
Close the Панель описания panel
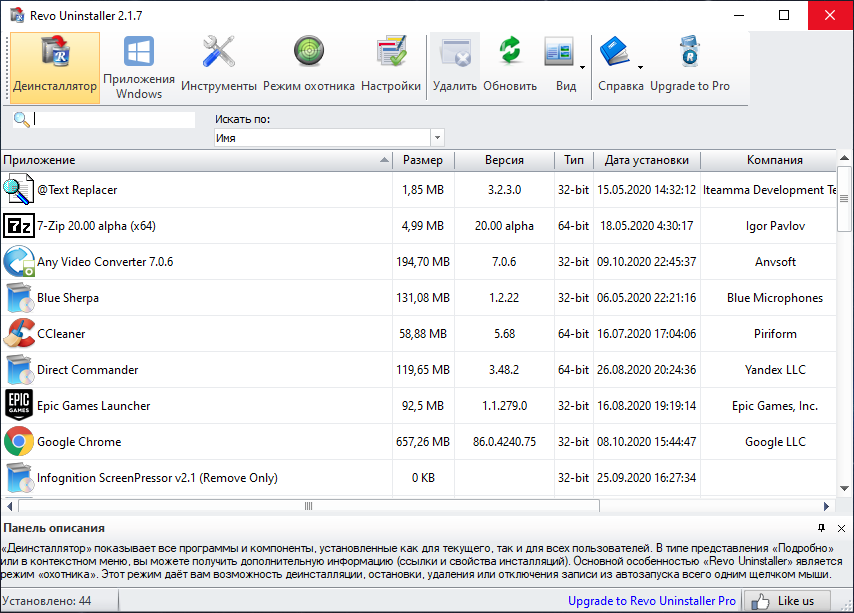(x=841, y=528)
